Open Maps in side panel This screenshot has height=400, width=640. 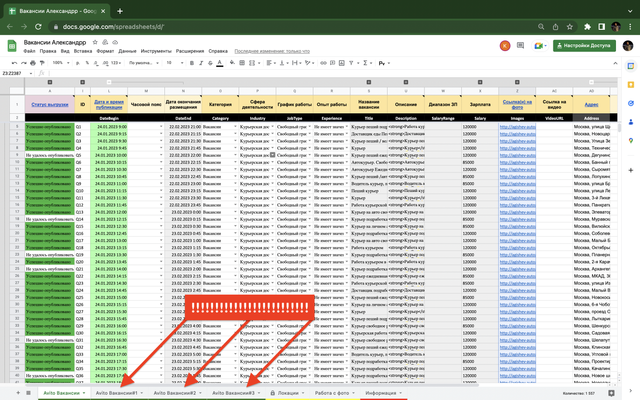coord(631,140)
